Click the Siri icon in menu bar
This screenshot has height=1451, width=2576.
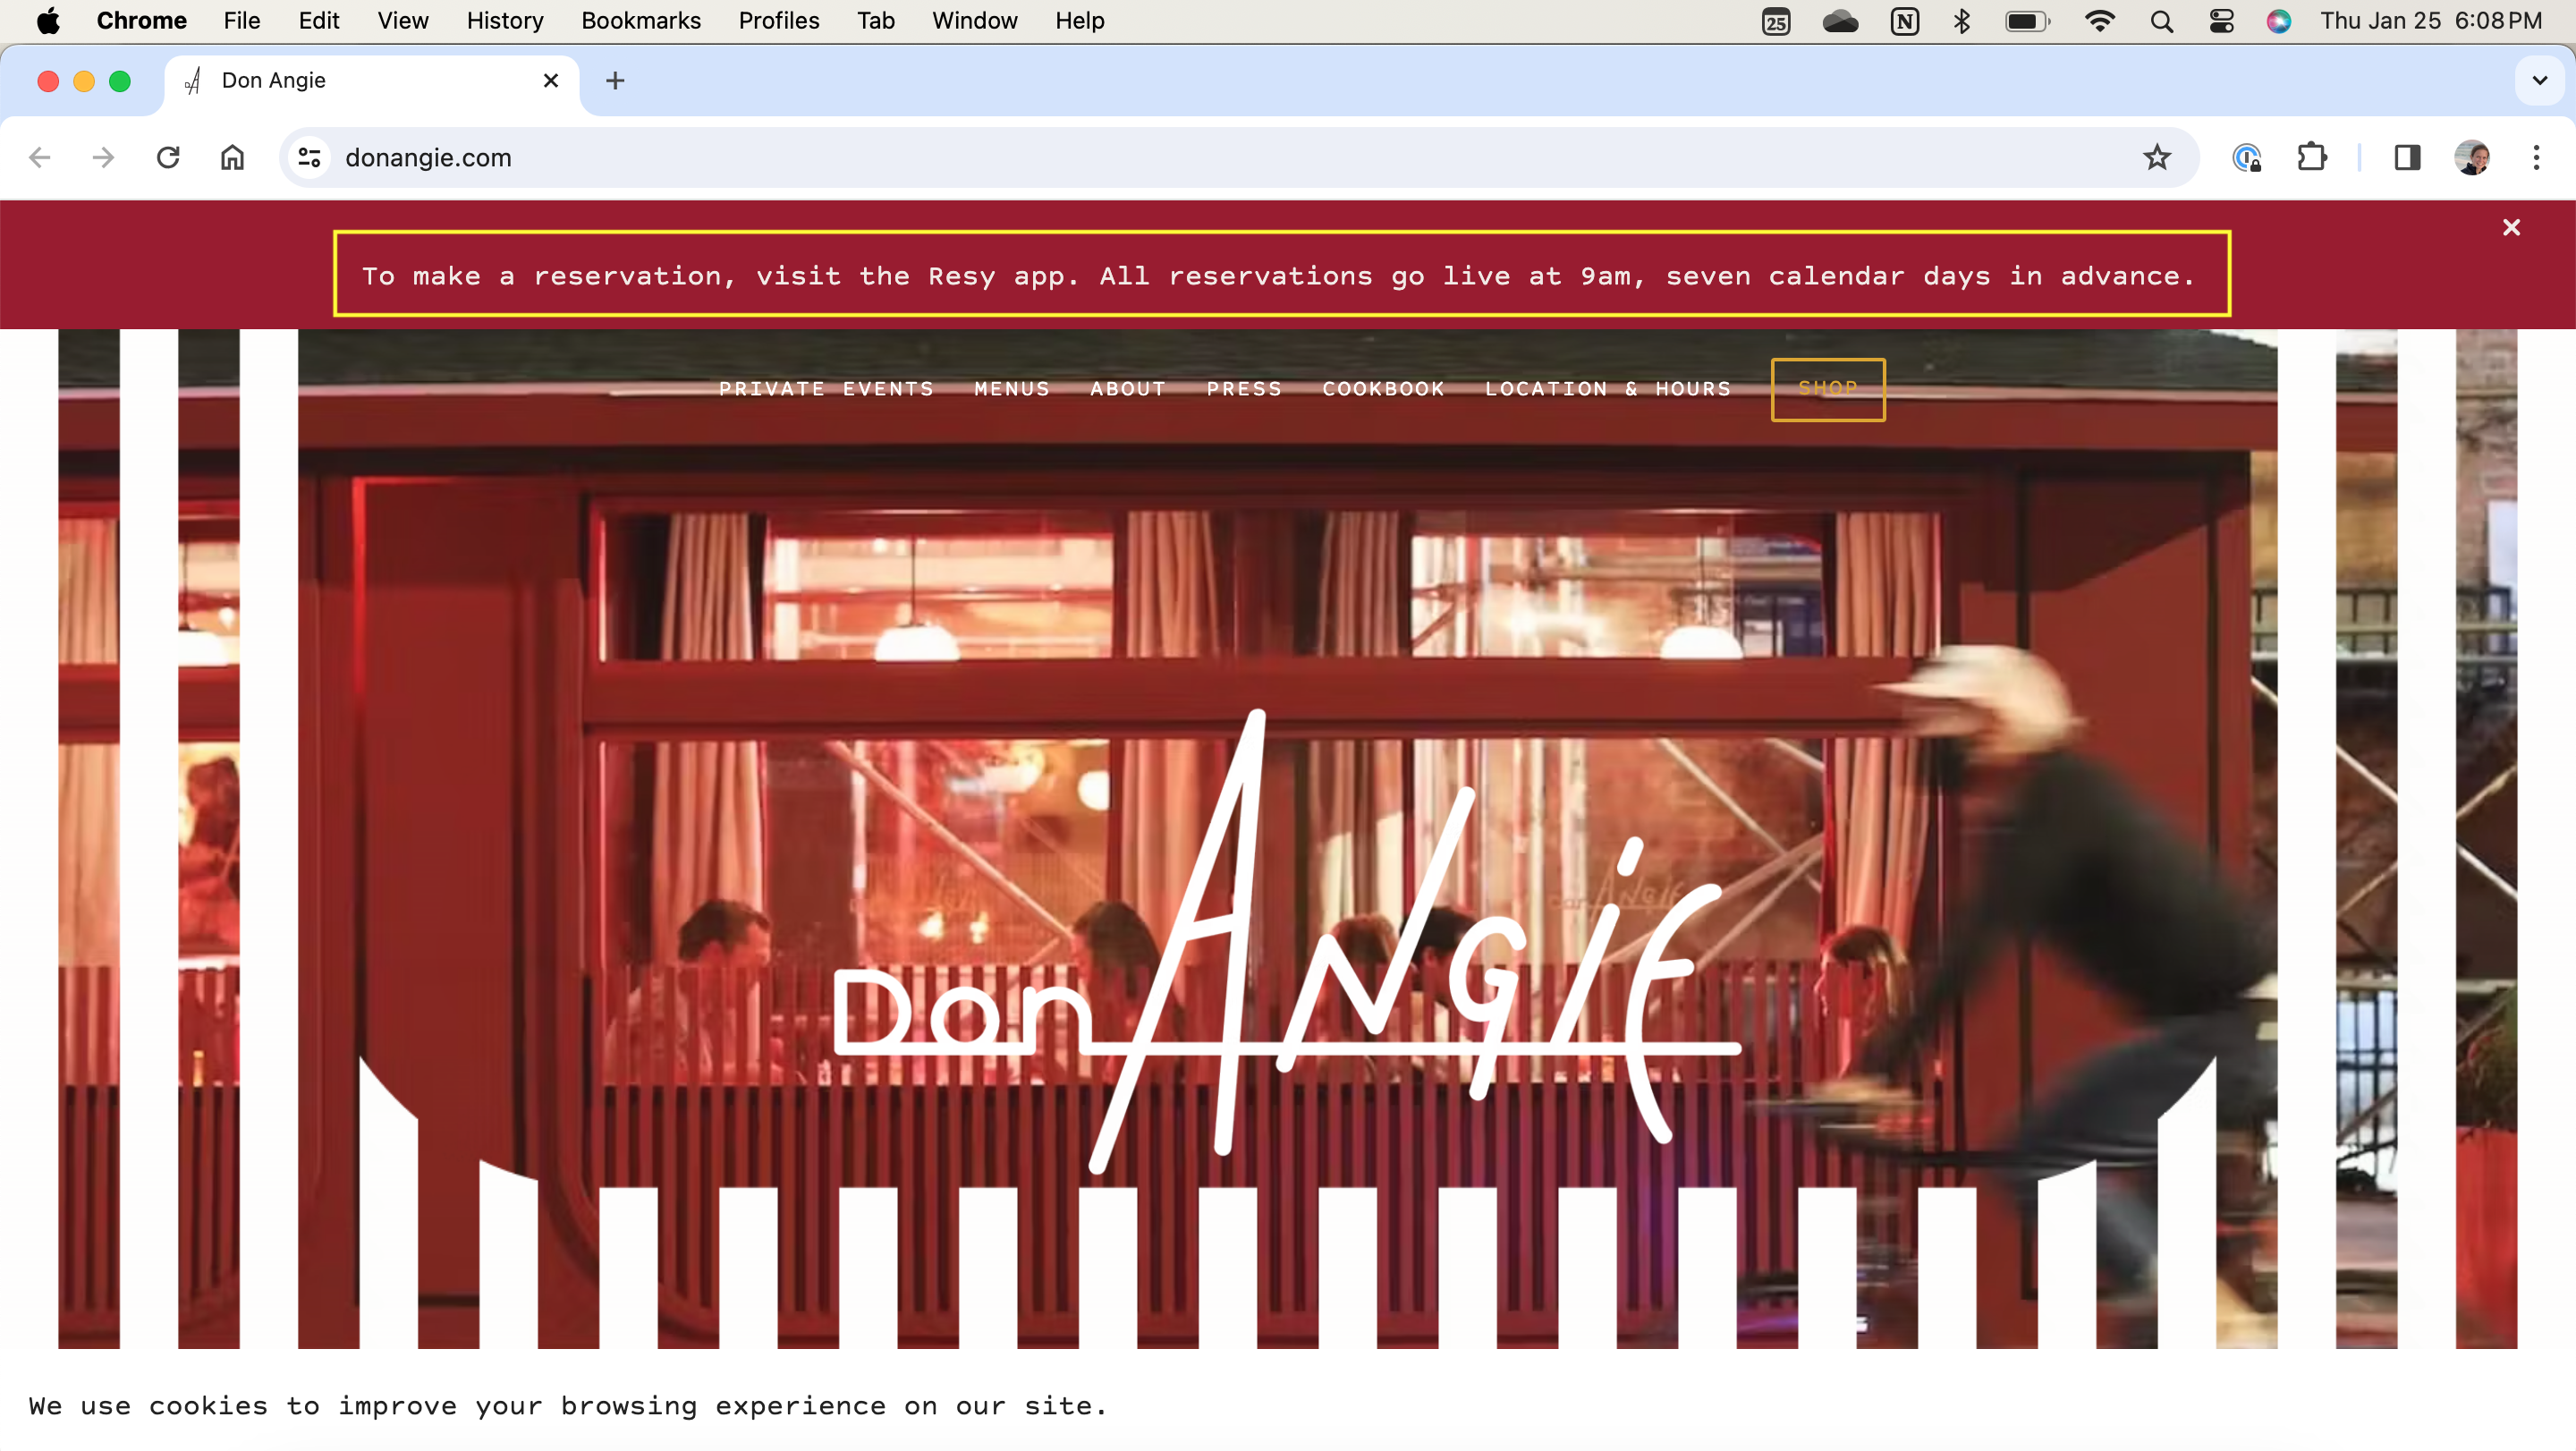click(x=2278, y=21)
